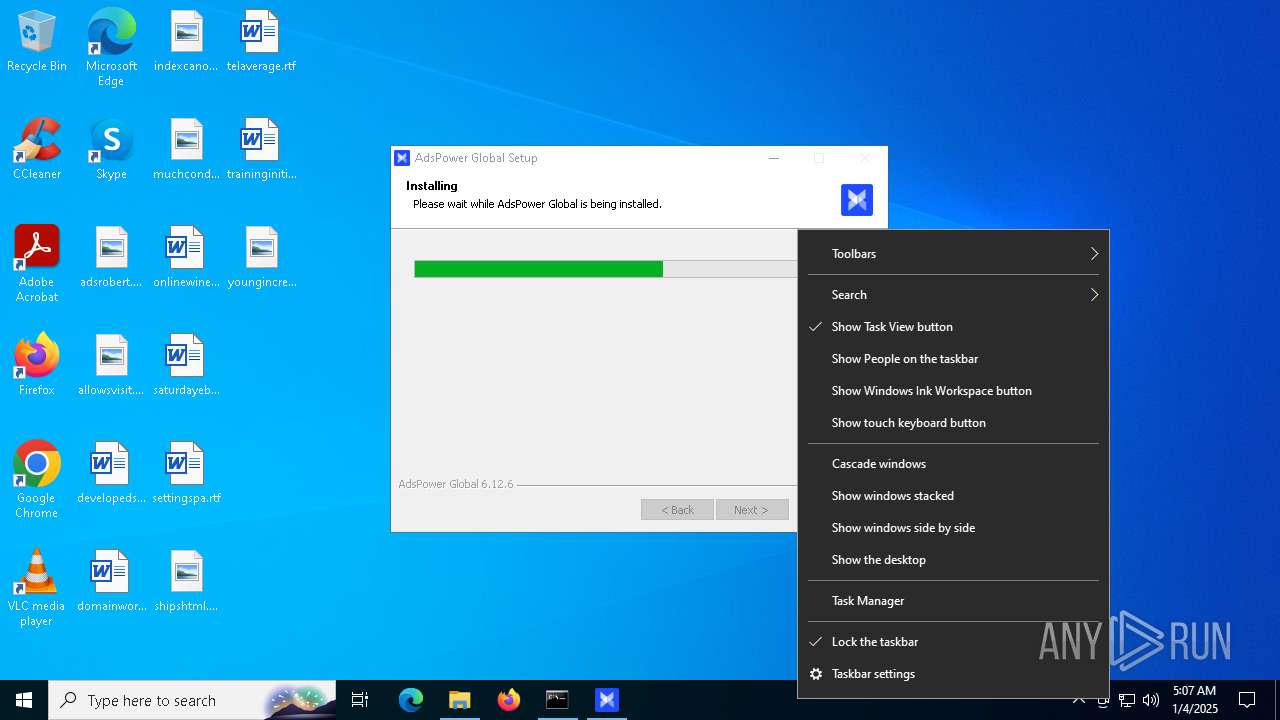Image resolution: width=1280 pixels, height=720 pixels.
Task: Select the indexcano image file icon
Action: tap(186, 42)
